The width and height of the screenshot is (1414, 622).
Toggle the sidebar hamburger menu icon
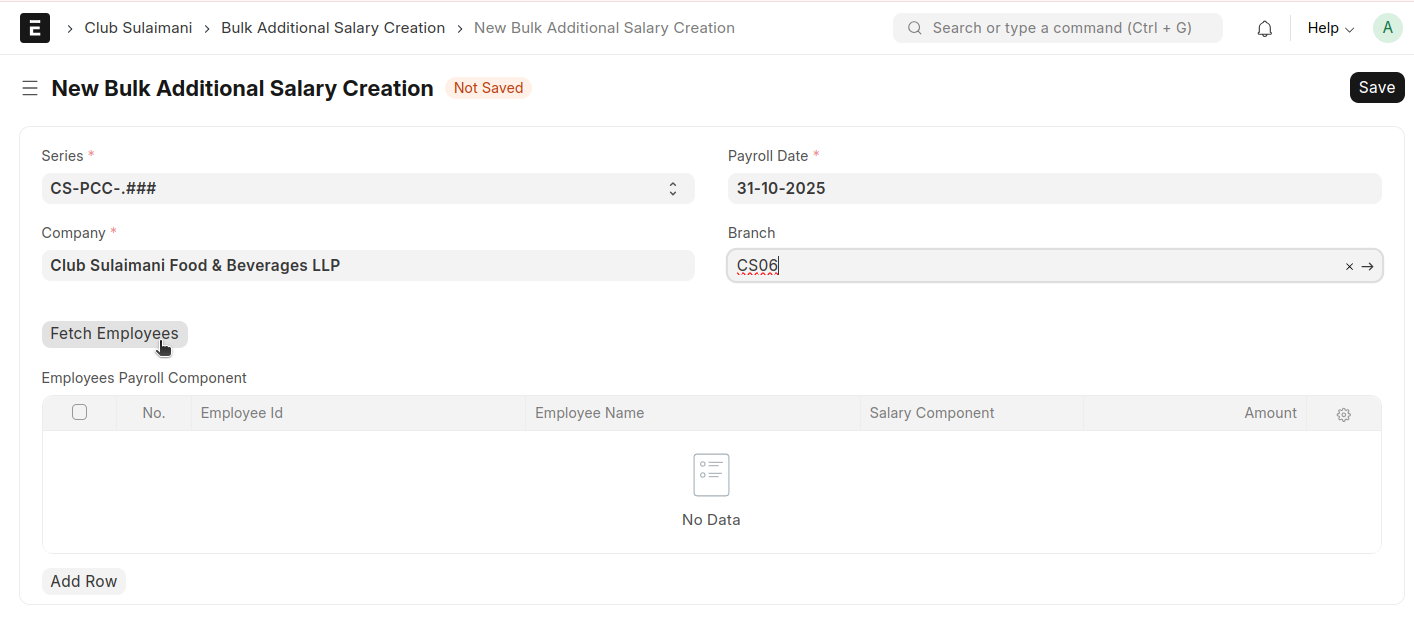tap(30, 89)
